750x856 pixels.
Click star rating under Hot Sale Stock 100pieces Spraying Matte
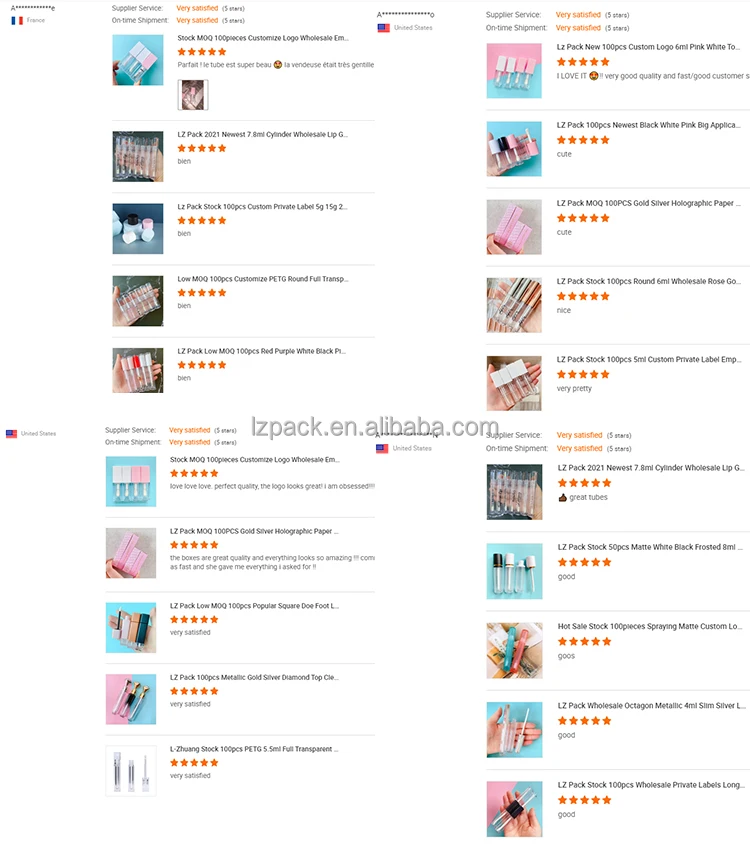click(584, 641)
